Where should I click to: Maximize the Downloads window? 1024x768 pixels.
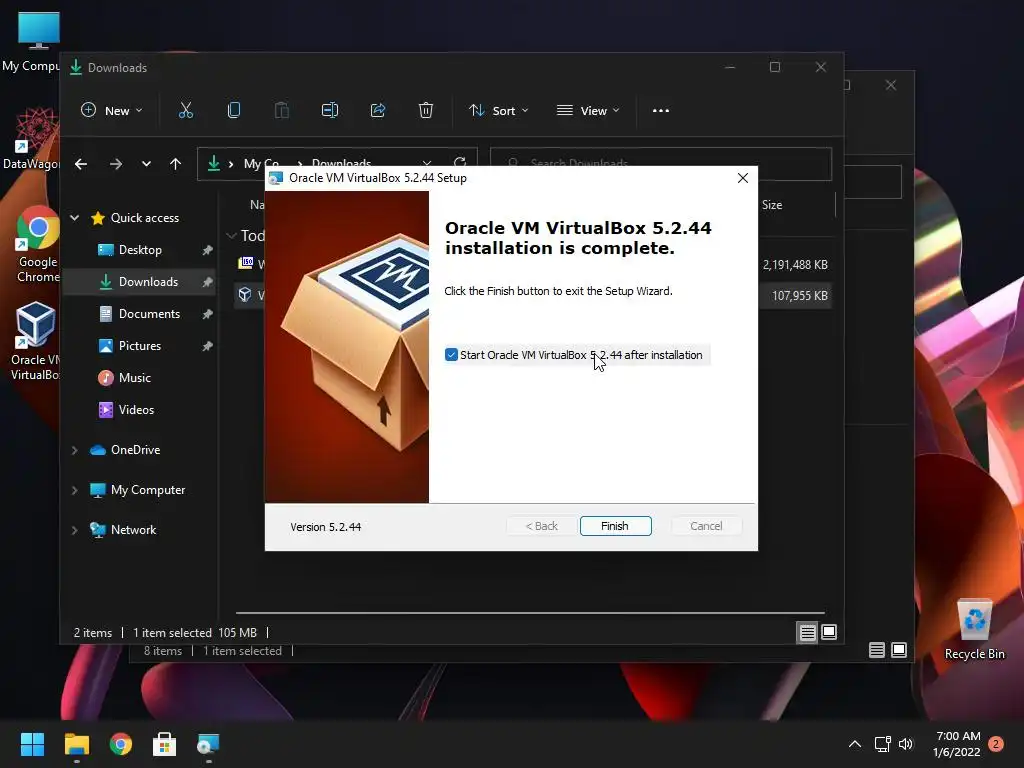click(775, 67)
